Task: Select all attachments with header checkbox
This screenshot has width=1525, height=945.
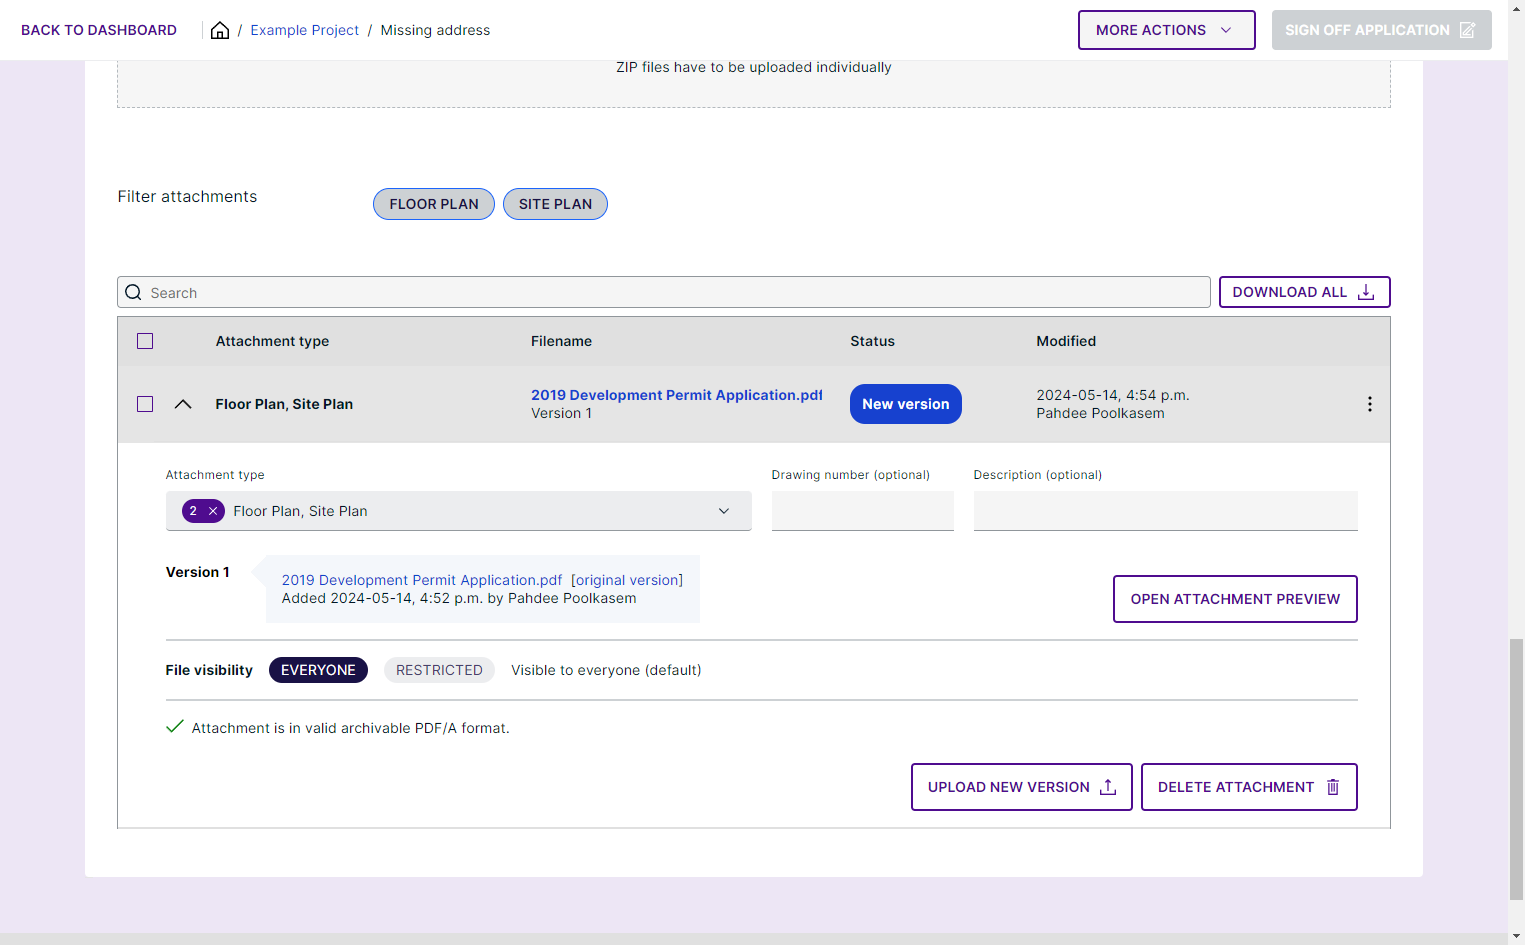Action: tap(145, 341)
